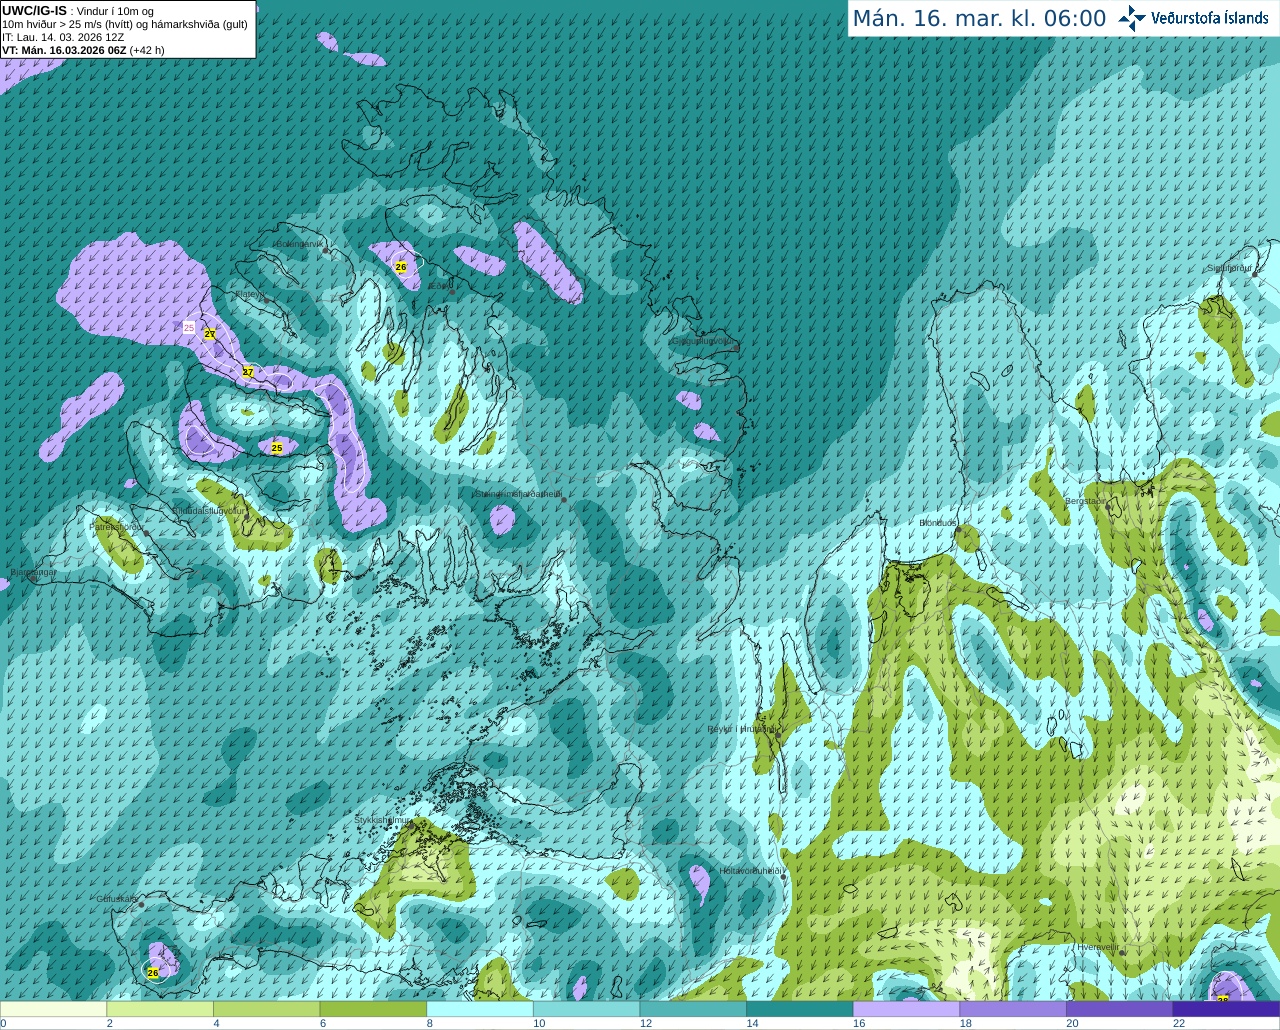Click the Blönduós station label
This screenshot has height=1030, width=1280.
[x=938, y=523]
